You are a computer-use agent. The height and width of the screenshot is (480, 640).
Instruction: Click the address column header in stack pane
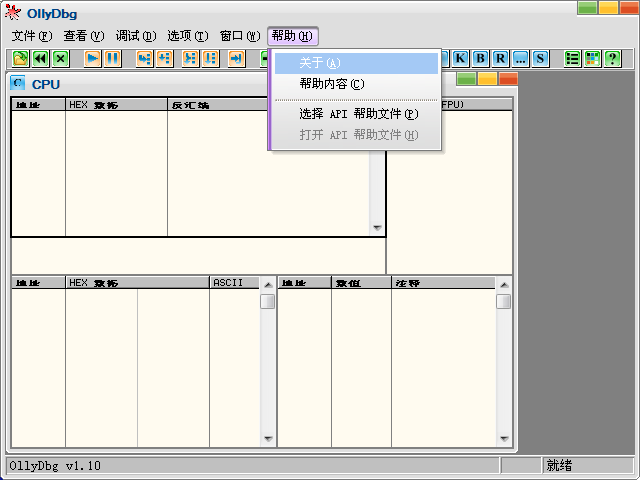(304, 282)
